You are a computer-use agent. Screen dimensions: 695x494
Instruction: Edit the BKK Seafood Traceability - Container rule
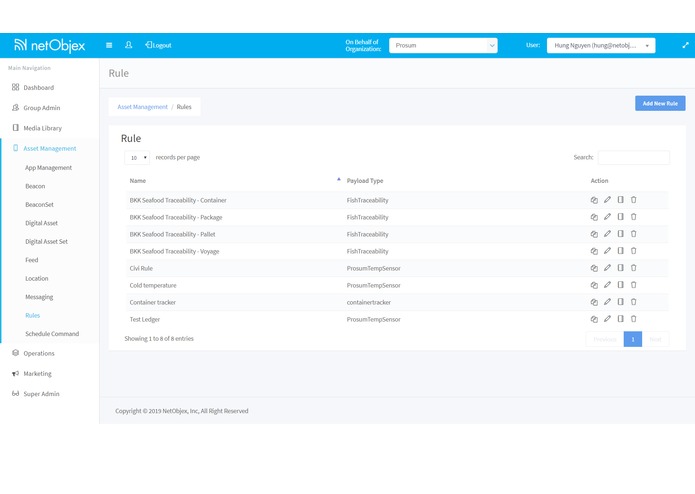(x=607, y=200)
